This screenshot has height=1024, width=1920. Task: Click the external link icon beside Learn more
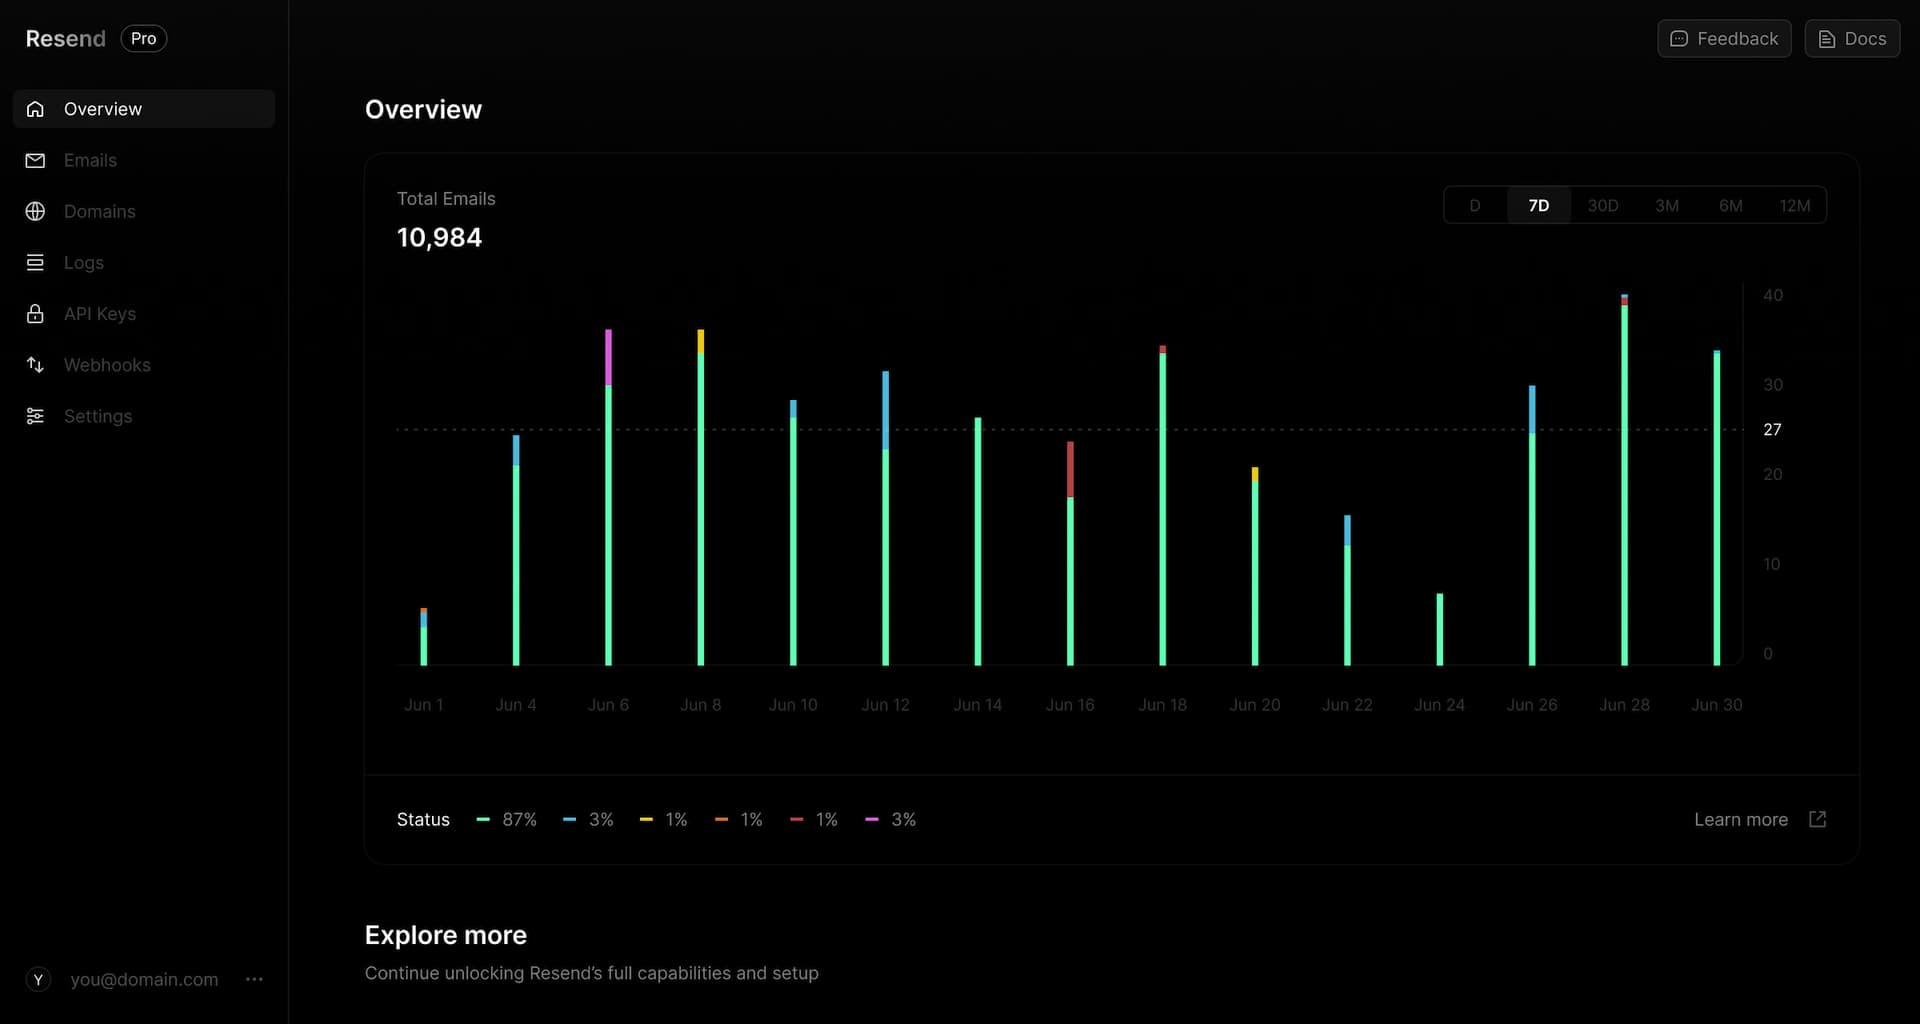1817,819
